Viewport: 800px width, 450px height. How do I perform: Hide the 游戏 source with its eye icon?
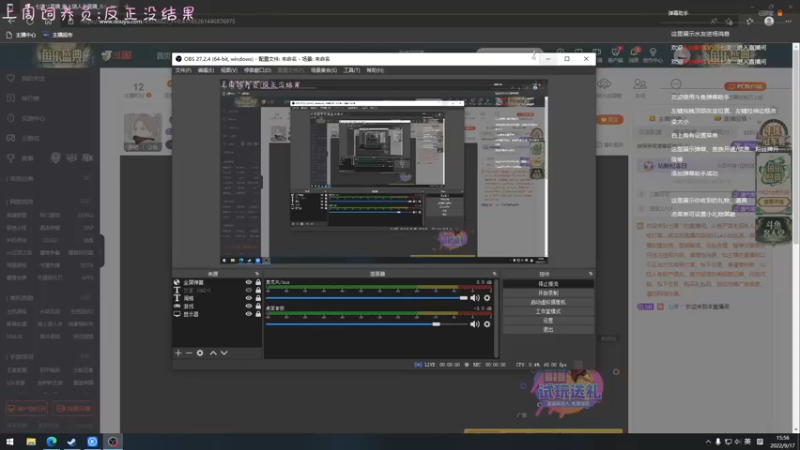[x=248, y=306]
